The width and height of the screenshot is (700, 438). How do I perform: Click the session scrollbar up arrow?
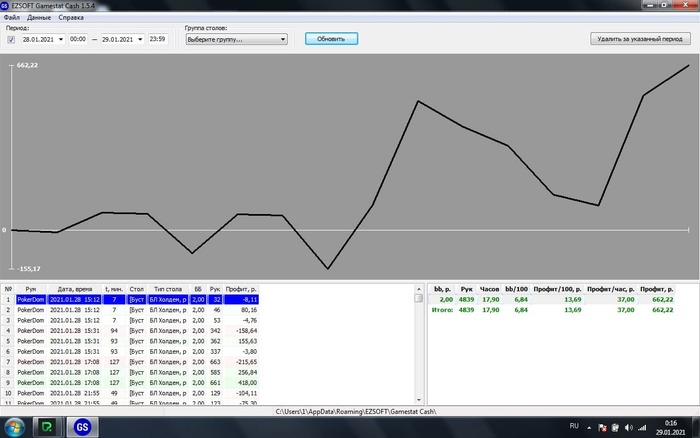point(419,289)
